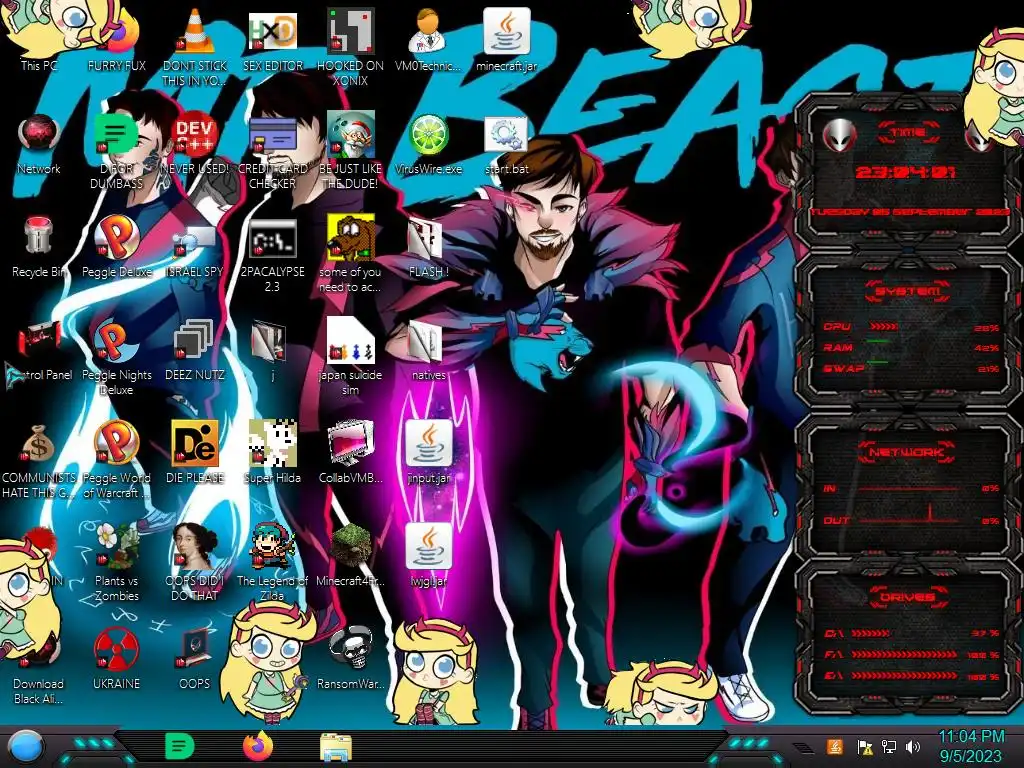Open the natives folder
Screen dimensions: 1024x768
pyautogui.click(x=428, y=349)
